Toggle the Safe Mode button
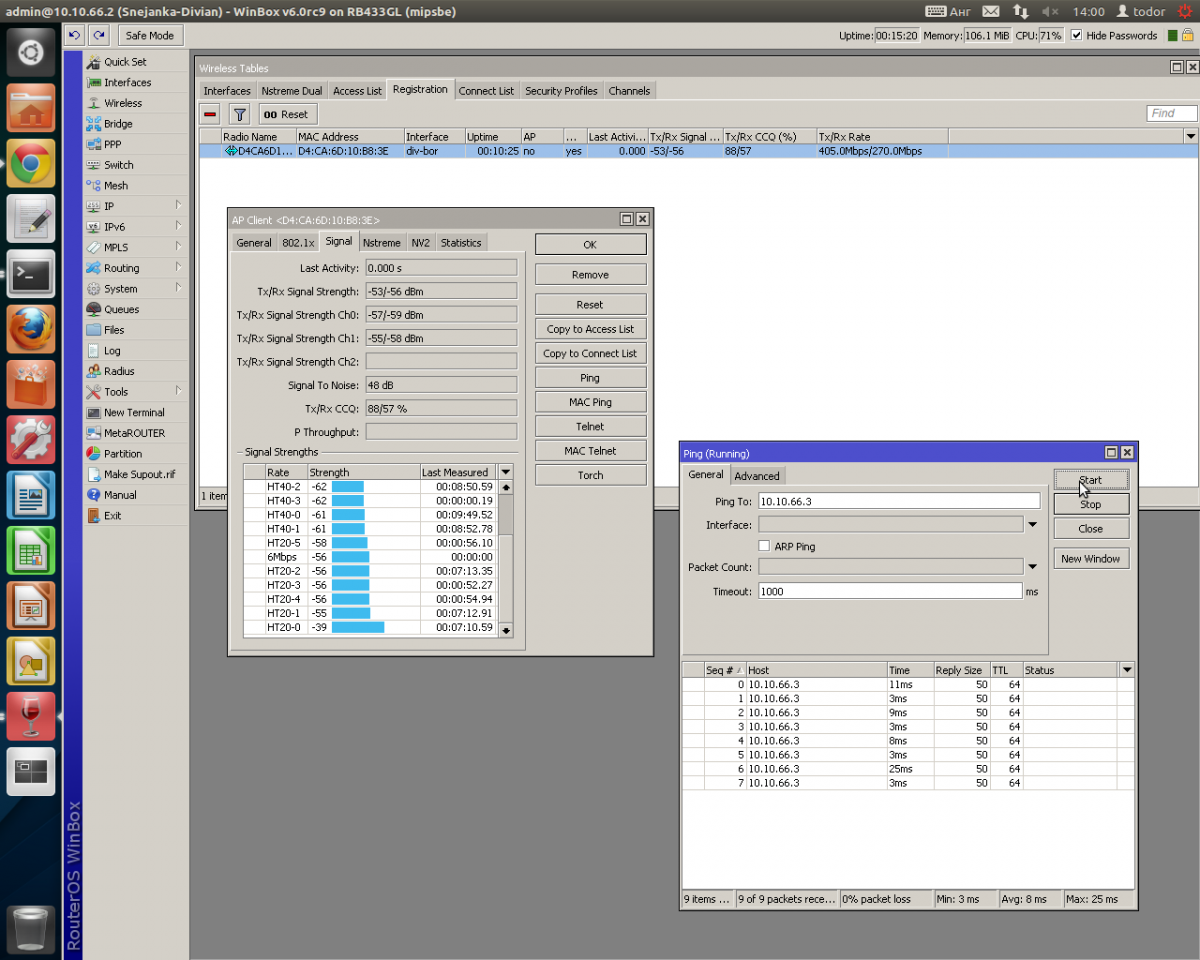Screen dimensions: 1200x960 pos(149,35)
